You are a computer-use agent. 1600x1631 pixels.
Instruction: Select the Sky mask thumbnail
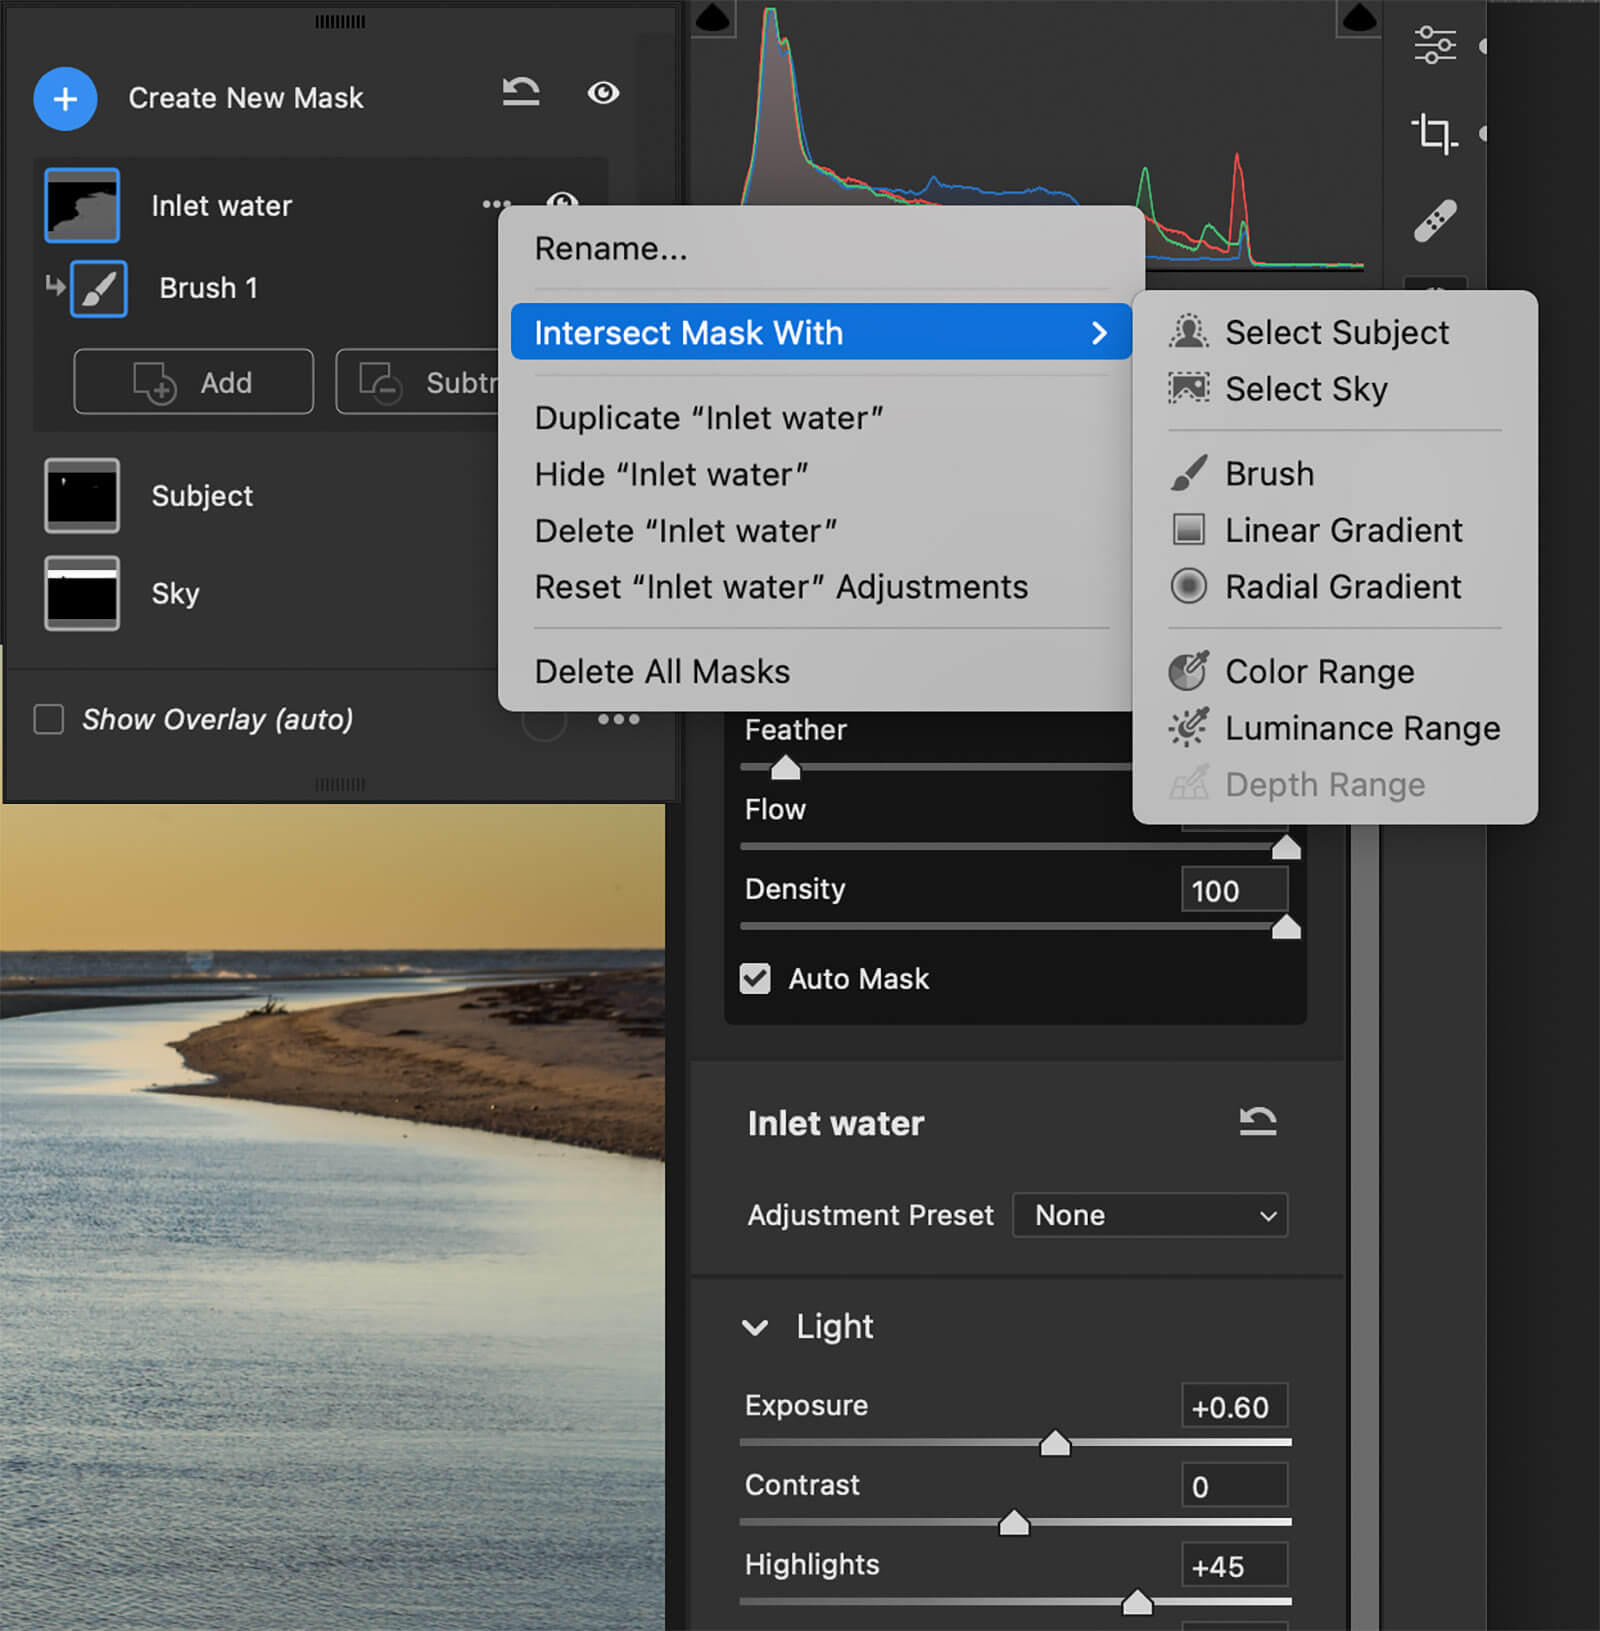[x=82, y=593]
